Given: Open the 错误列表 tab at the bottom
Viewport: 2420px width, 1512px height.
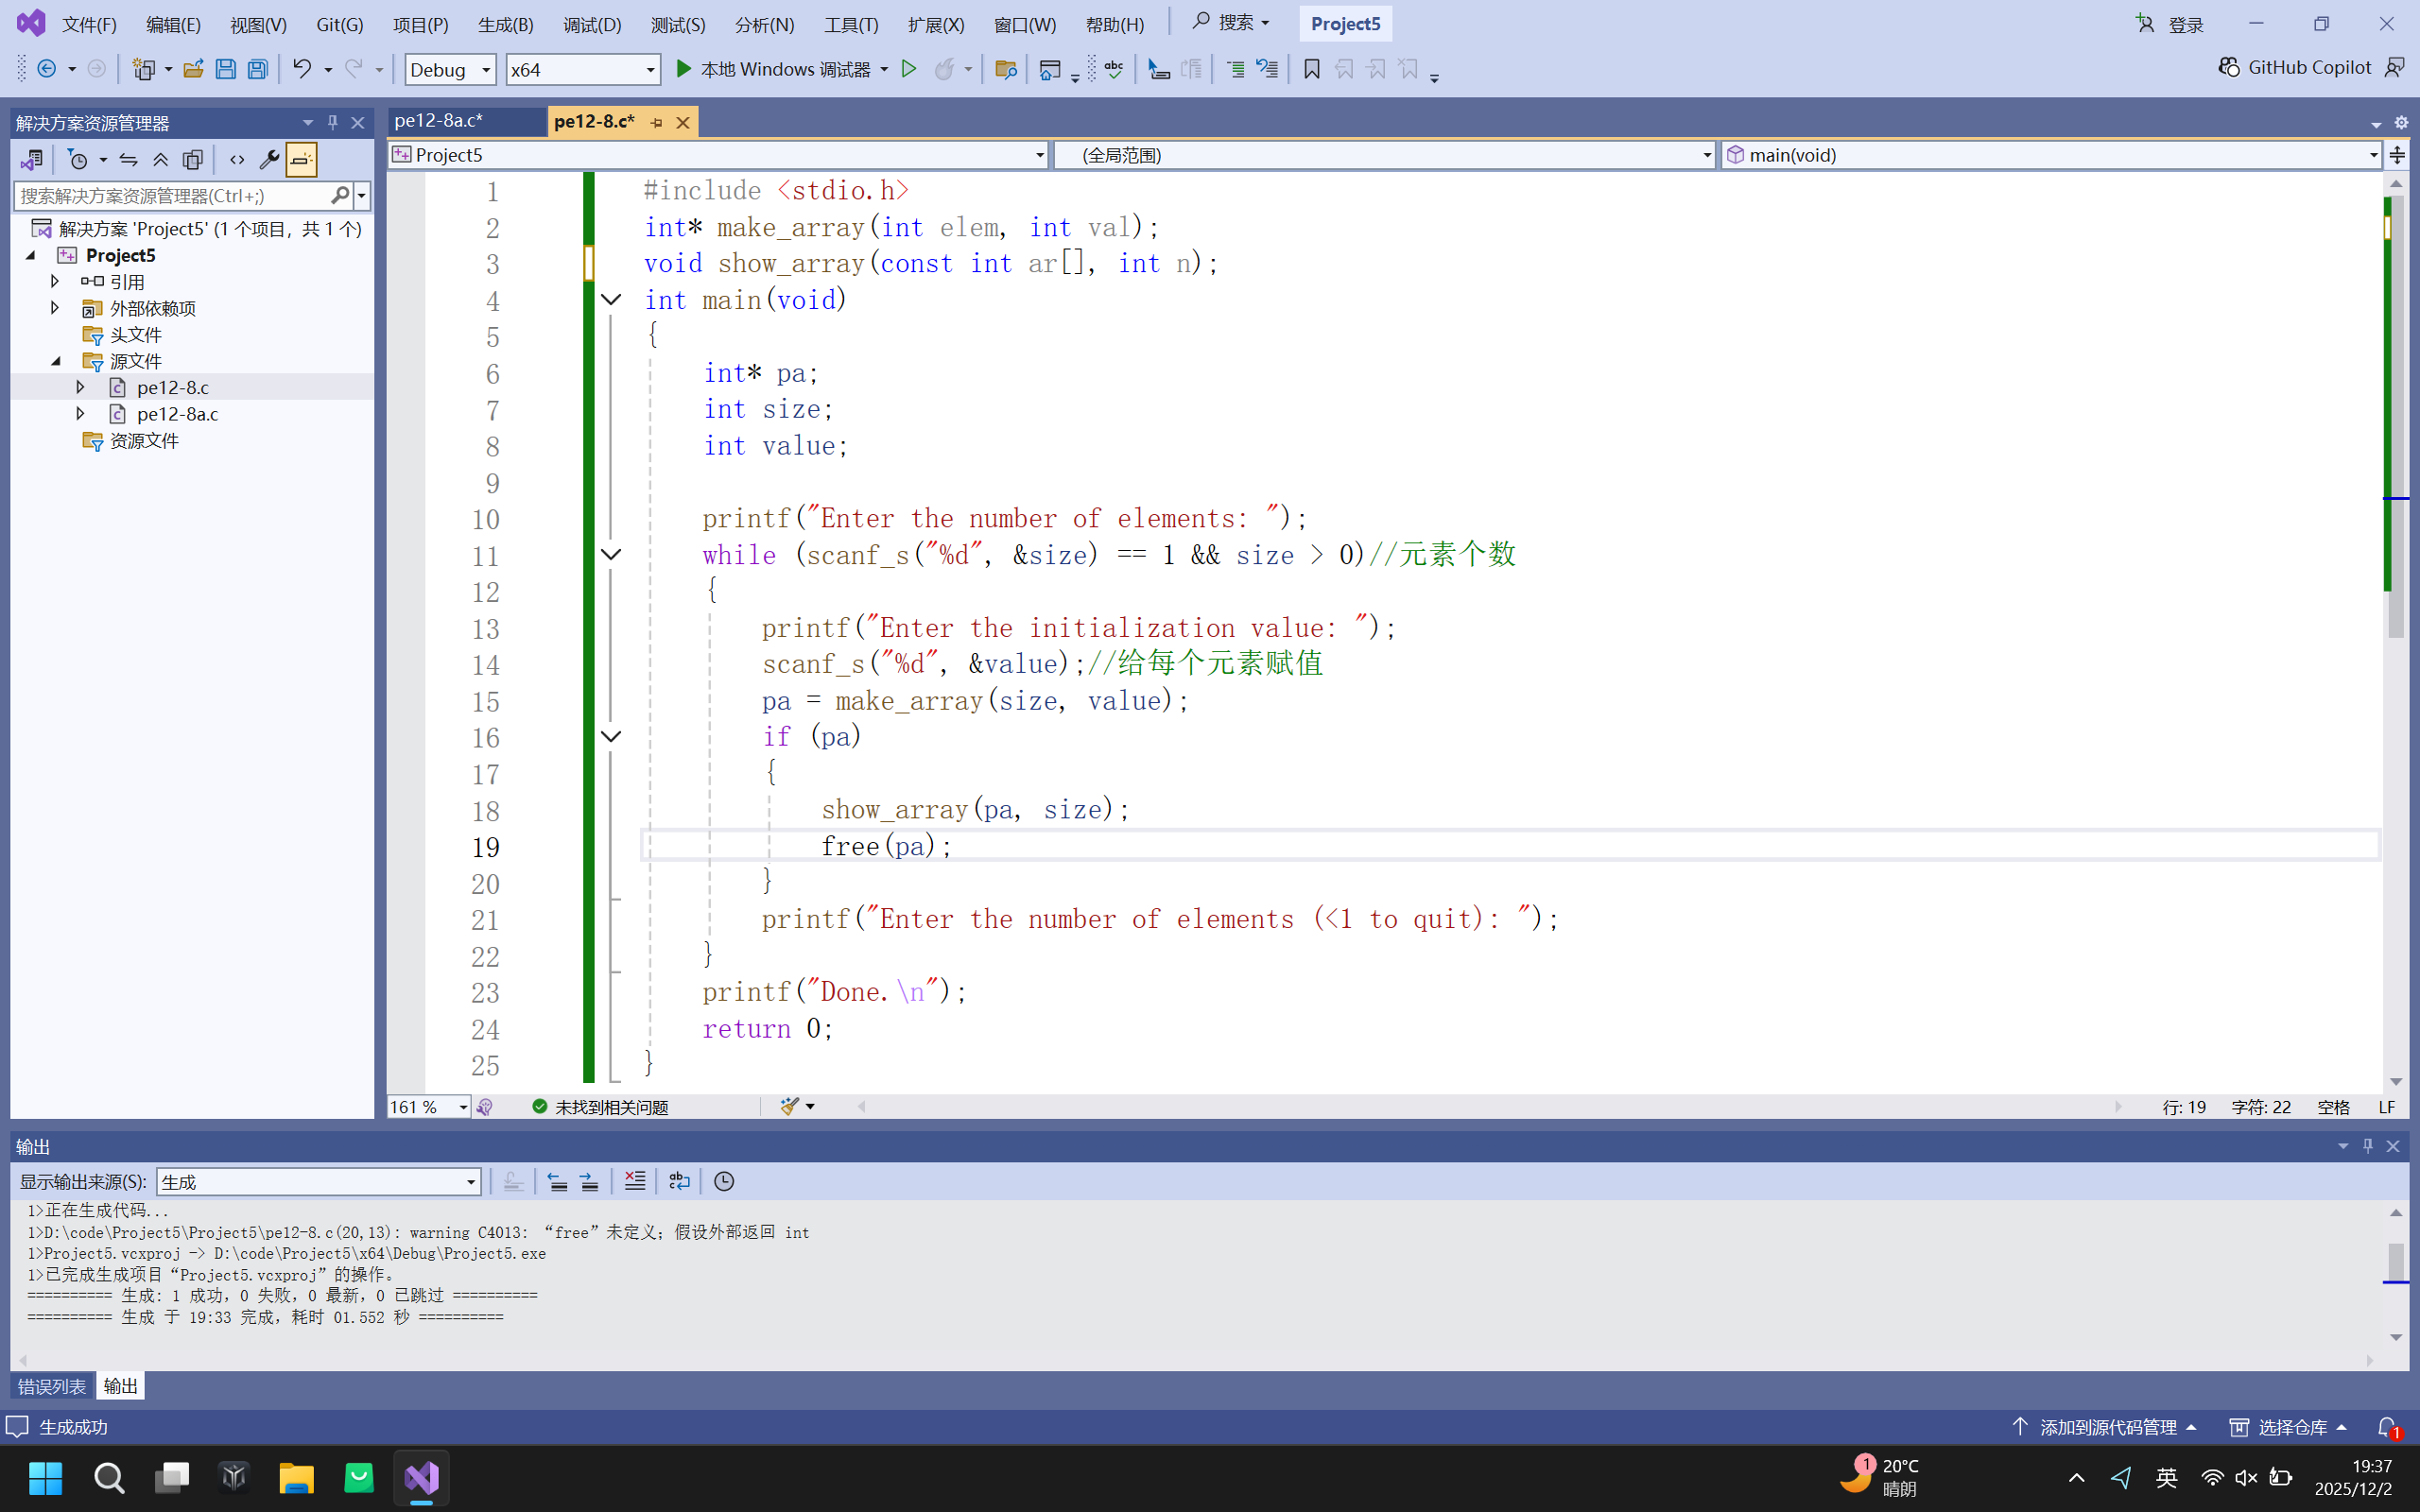Looking at the screenshot, I should click(x=52, y=1386).
